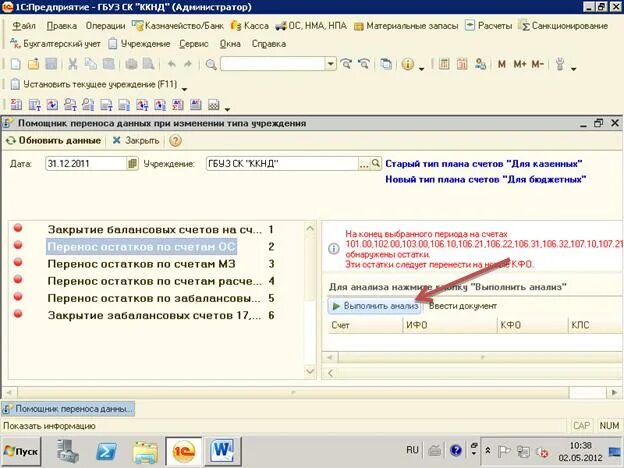Click Обновить данные button
This screenshot has width=624, height=468.
click(x=54, y=141)
